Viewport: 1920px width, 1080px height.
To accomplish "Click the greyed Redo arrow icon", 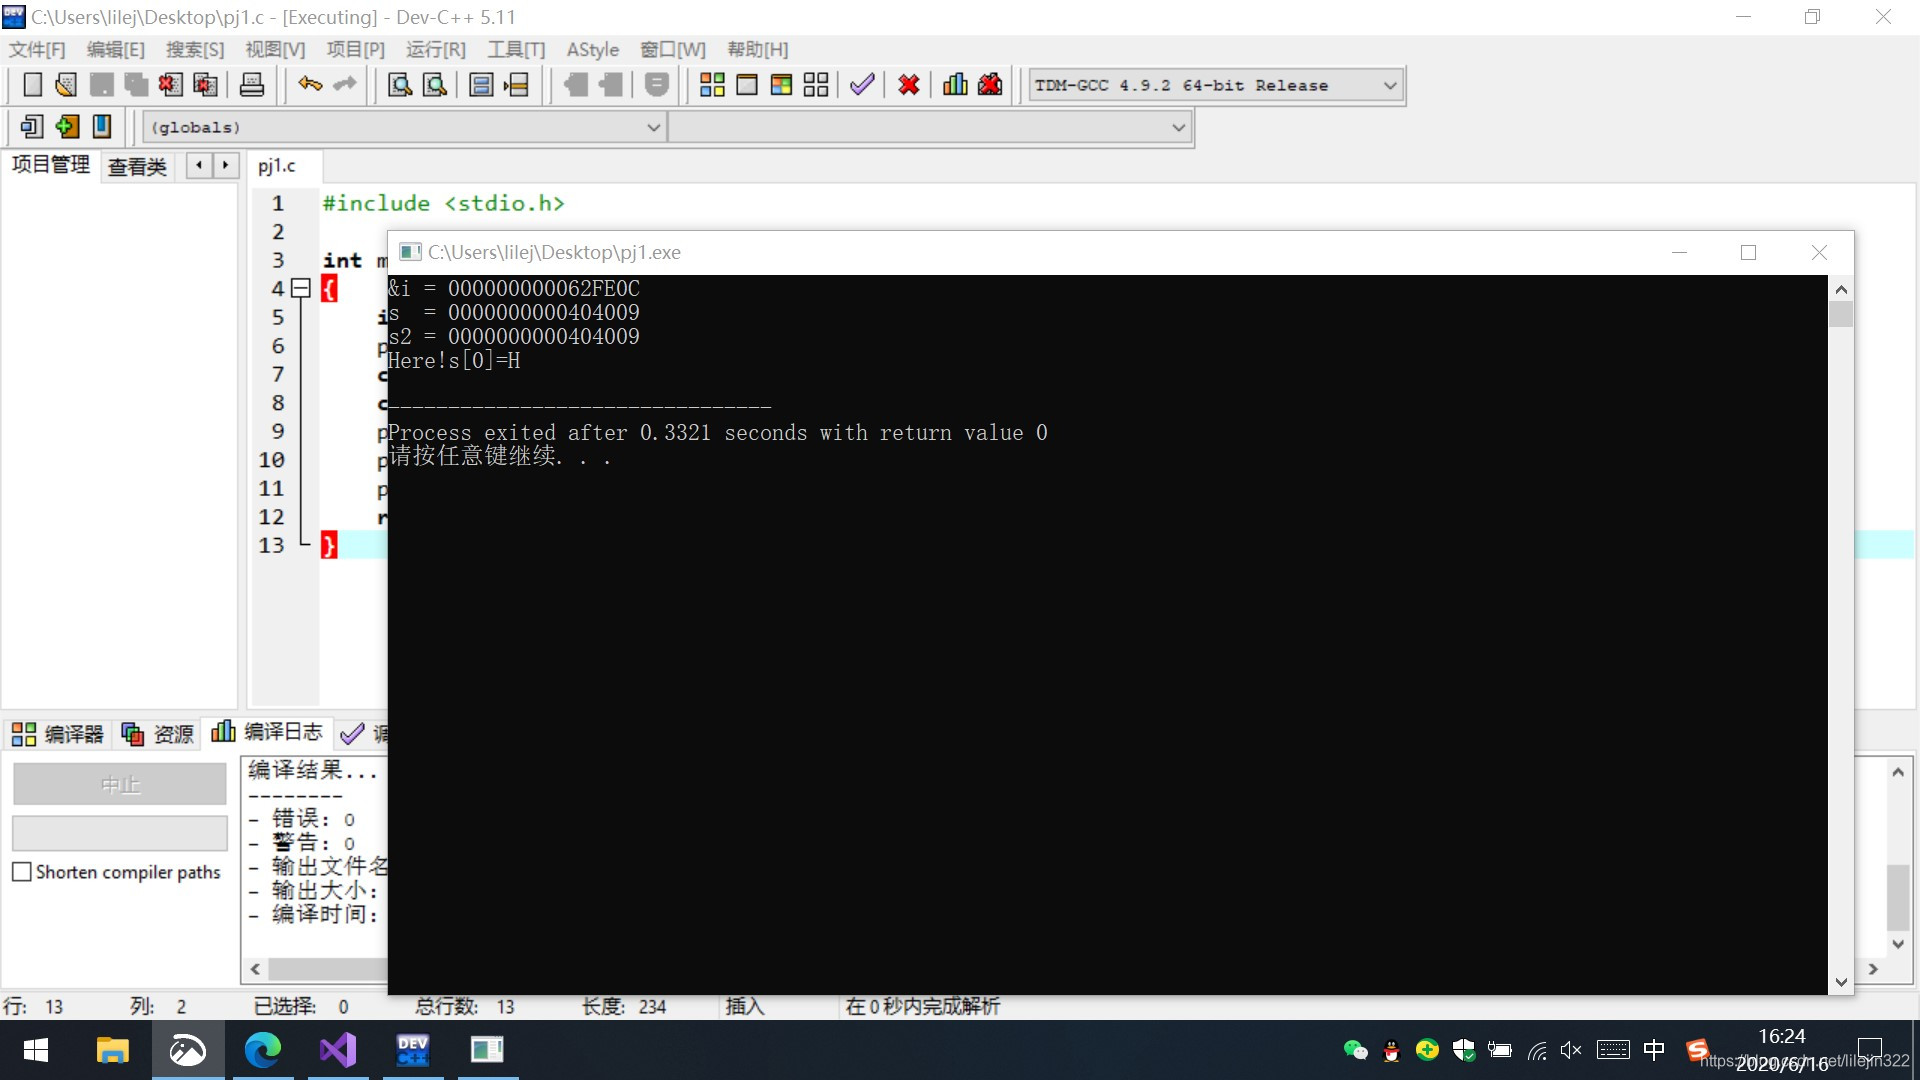I will [x=345, y=85].
